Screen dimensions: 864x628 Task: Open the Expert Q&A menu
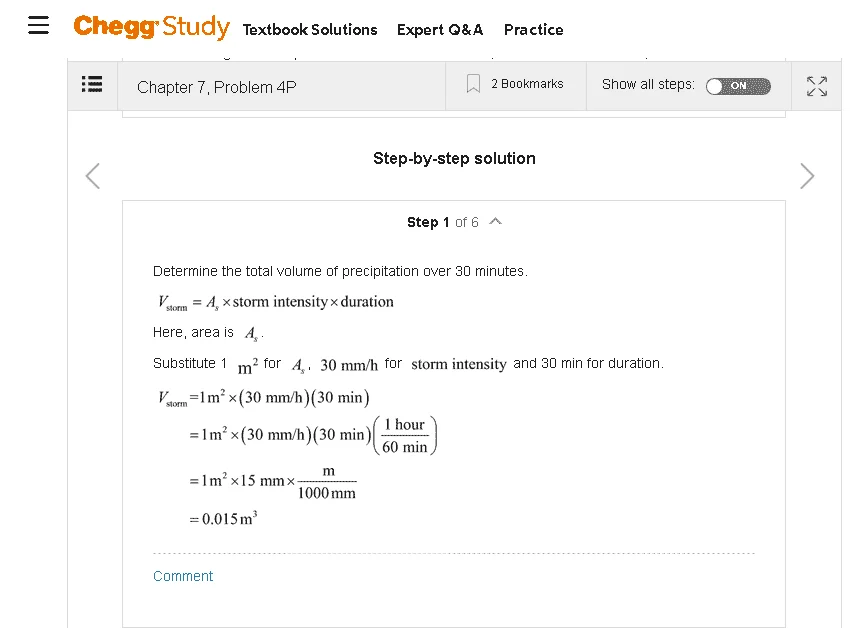[x=440, y=30]
